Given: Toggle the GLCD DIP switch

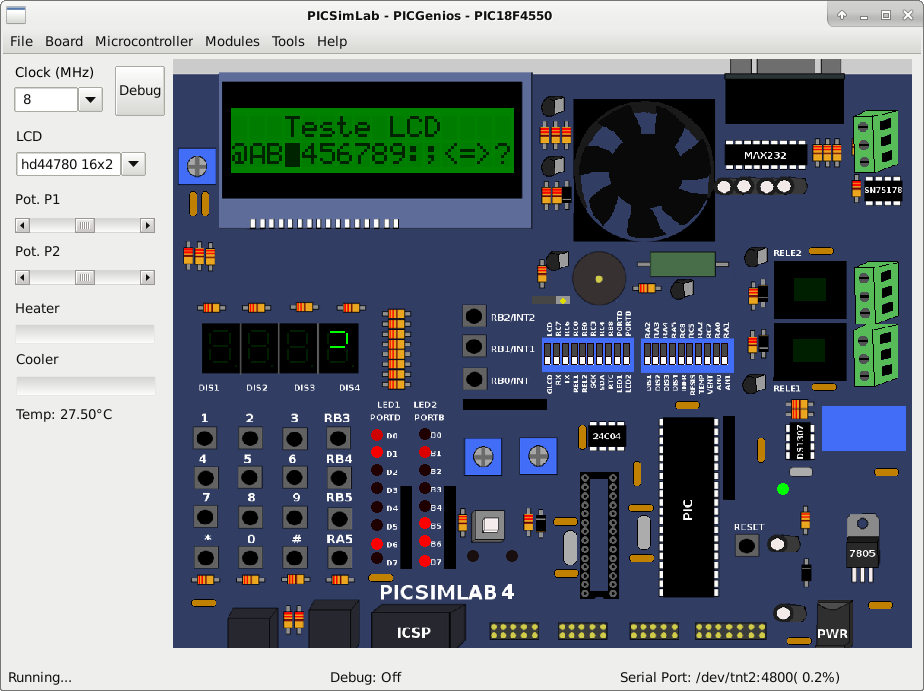Looking at the screenshot, I should pyautogui.click(x=547, y=354).
